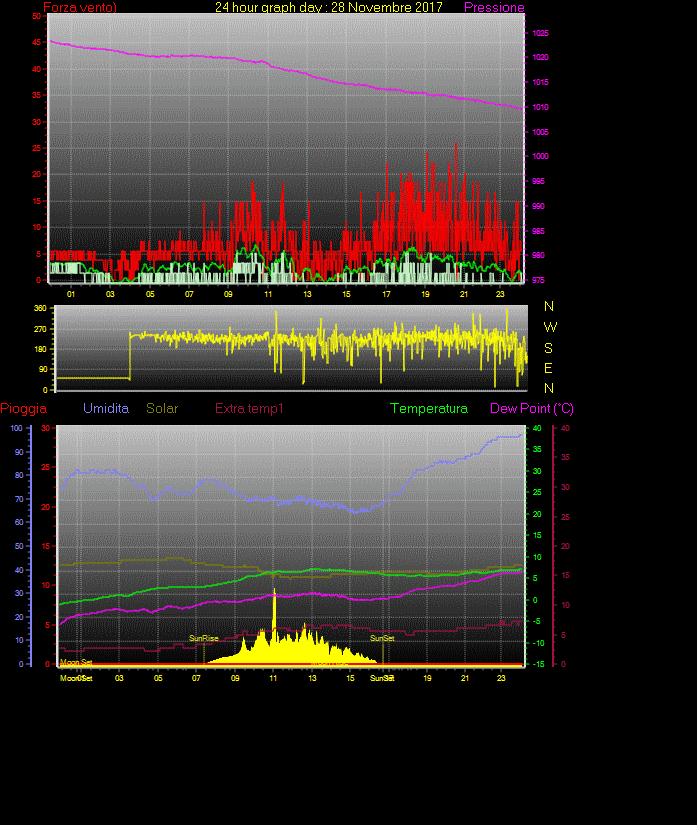697x825 pixels.
Task: Click 1025 on the pressure axis
Action: 540,33
